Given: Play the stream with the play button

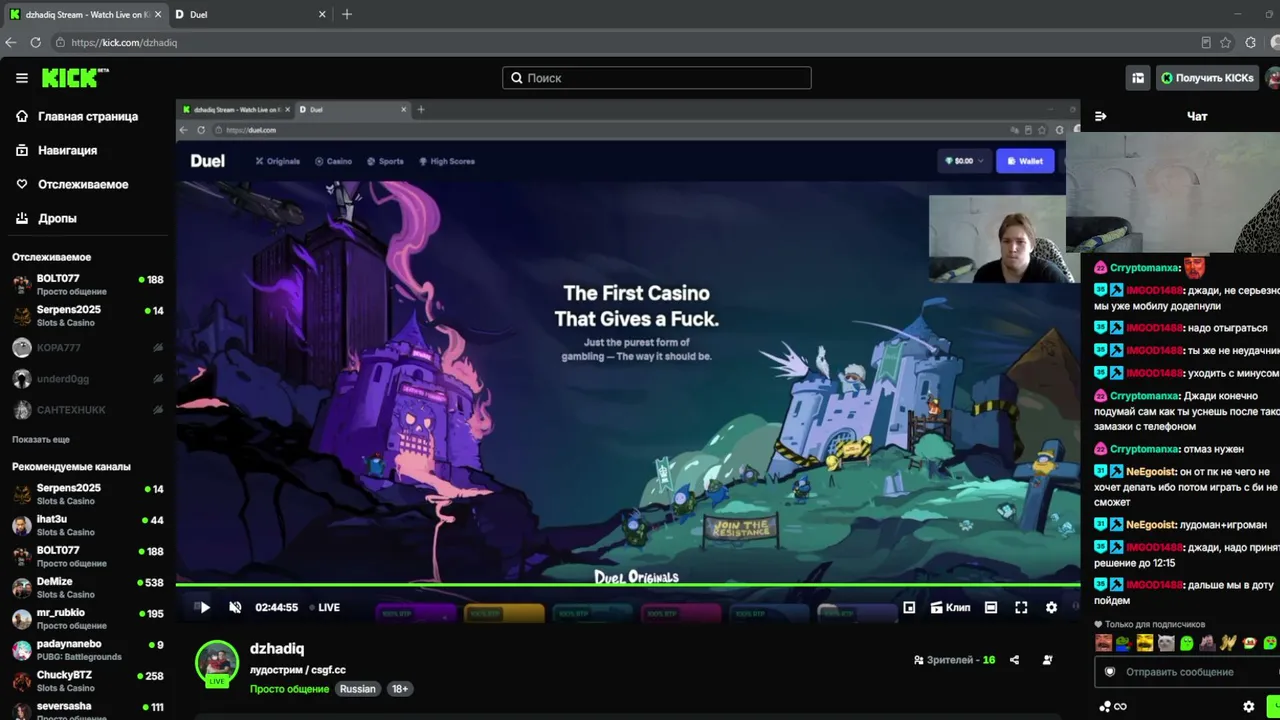Looking at the screenshot, I should [x=204, y=607].
